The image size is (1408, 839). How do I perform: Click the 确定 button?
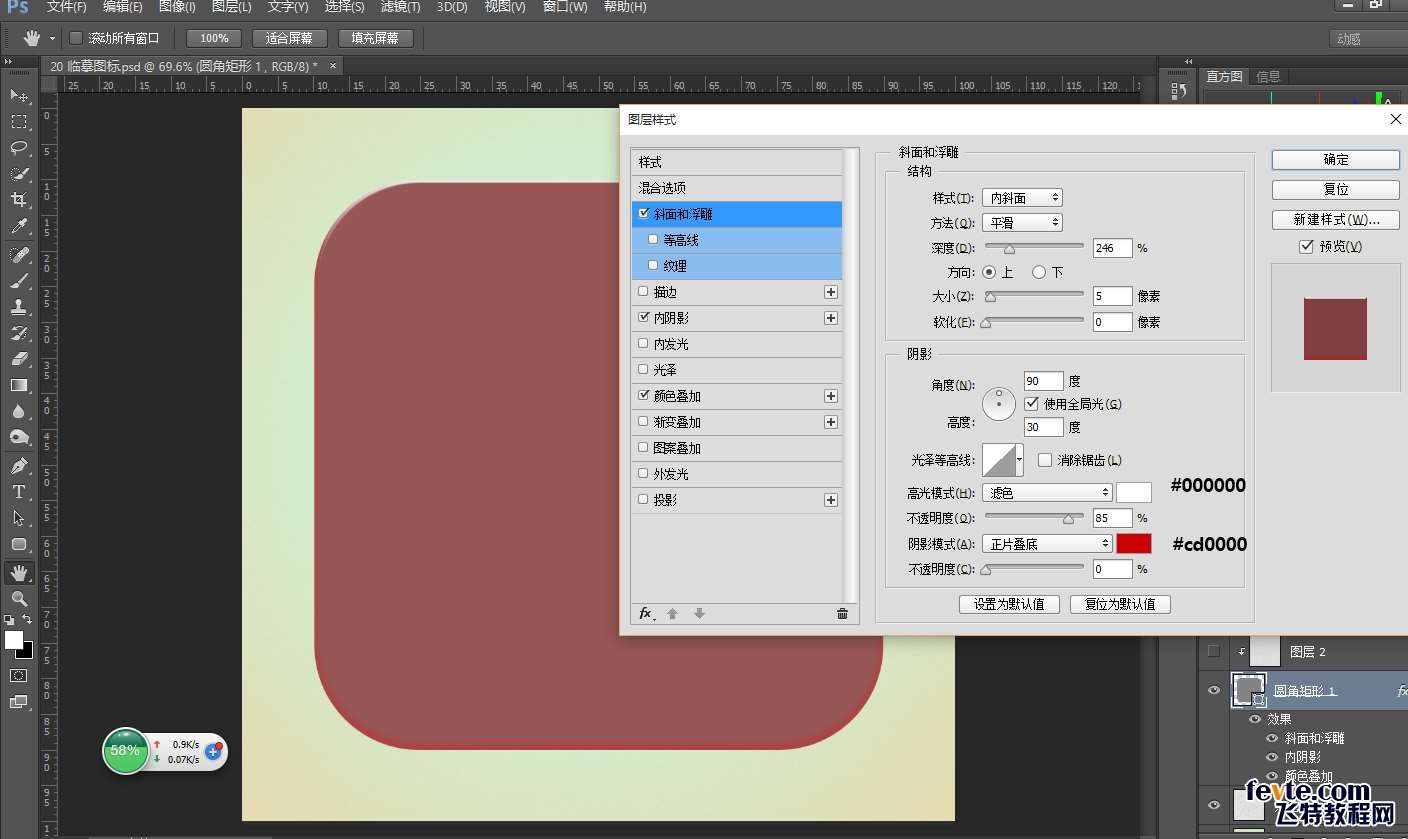tap(1335, 160)
